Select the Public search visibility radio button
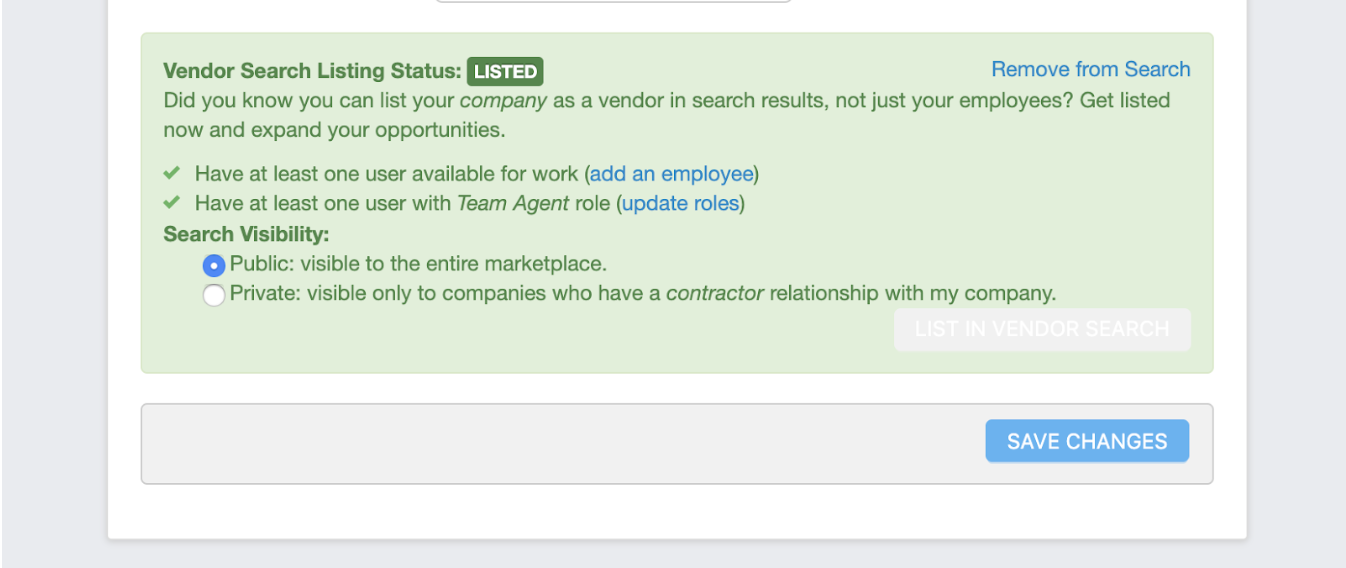Viewport: 1346px width, 568px height. (x=214, y=266)
